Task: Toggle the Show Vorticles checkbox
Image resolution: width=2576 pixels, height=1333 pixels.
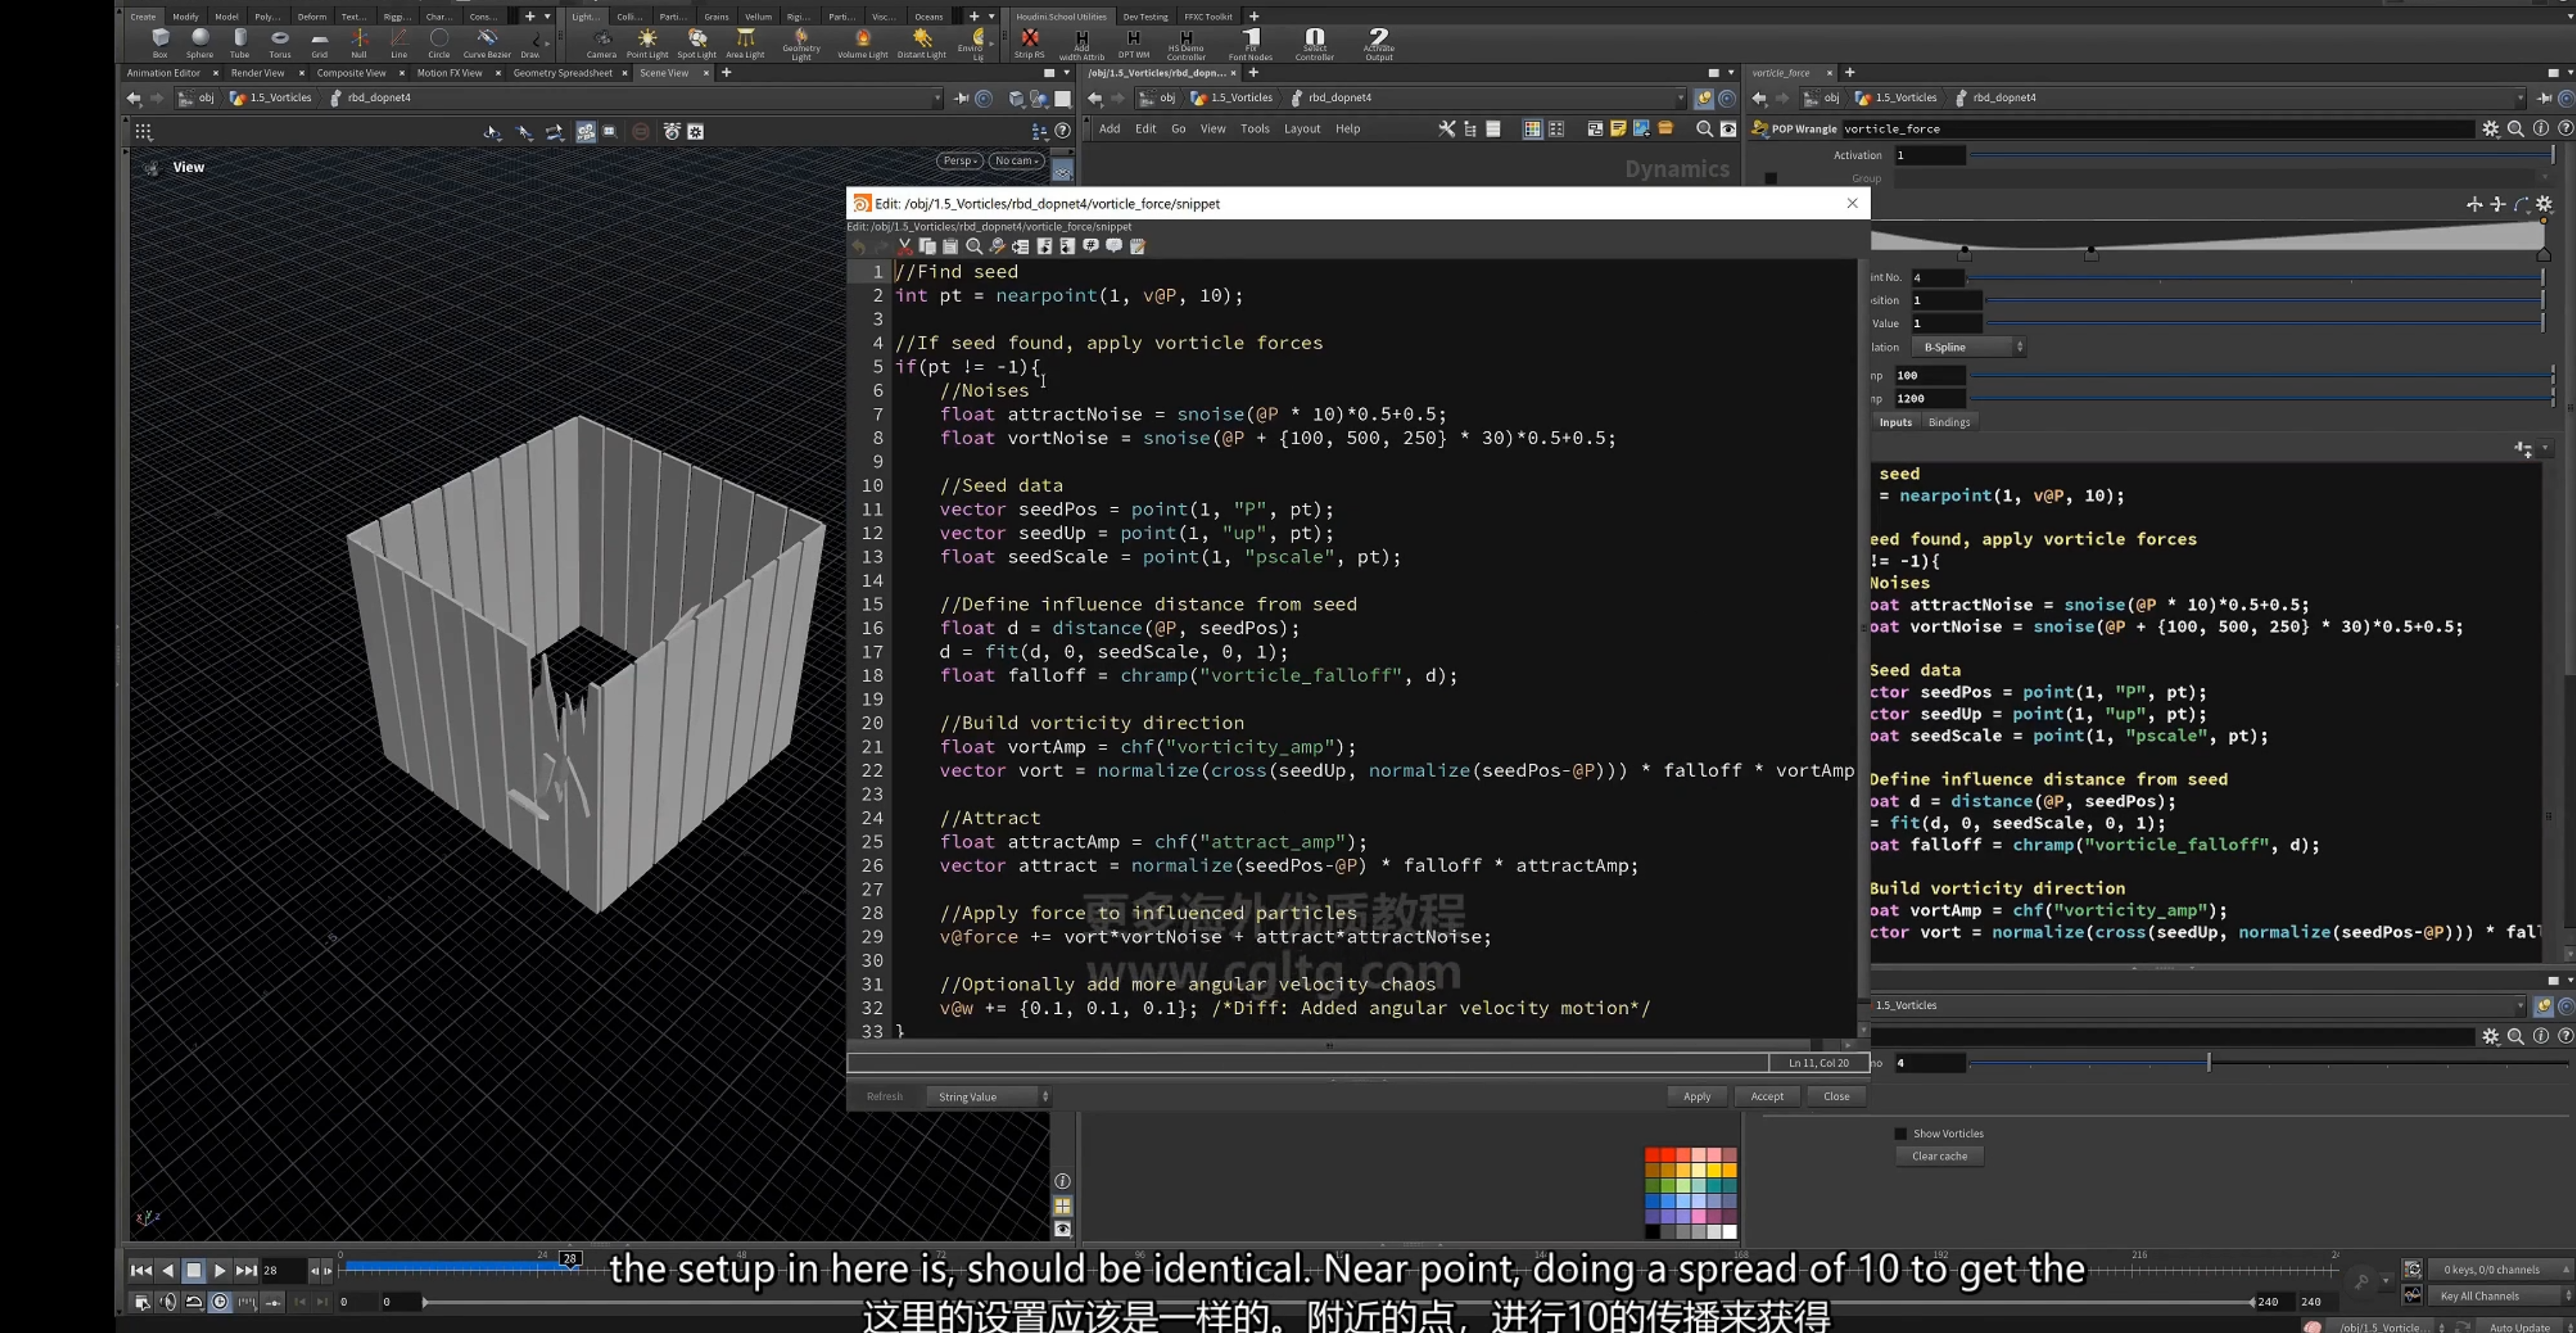Action: coord(1900,1133)
